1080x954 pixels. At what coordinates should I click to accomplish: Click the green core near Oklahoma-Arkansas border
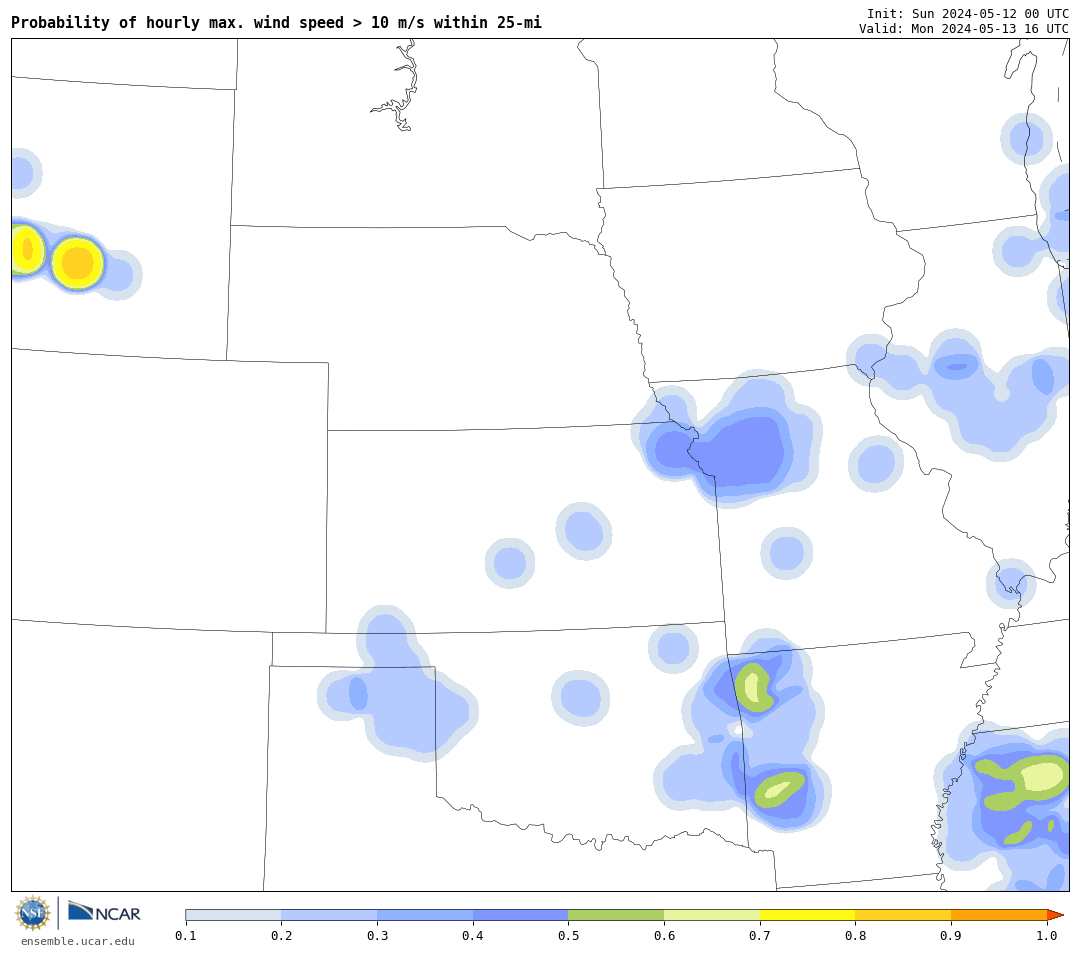754,687
